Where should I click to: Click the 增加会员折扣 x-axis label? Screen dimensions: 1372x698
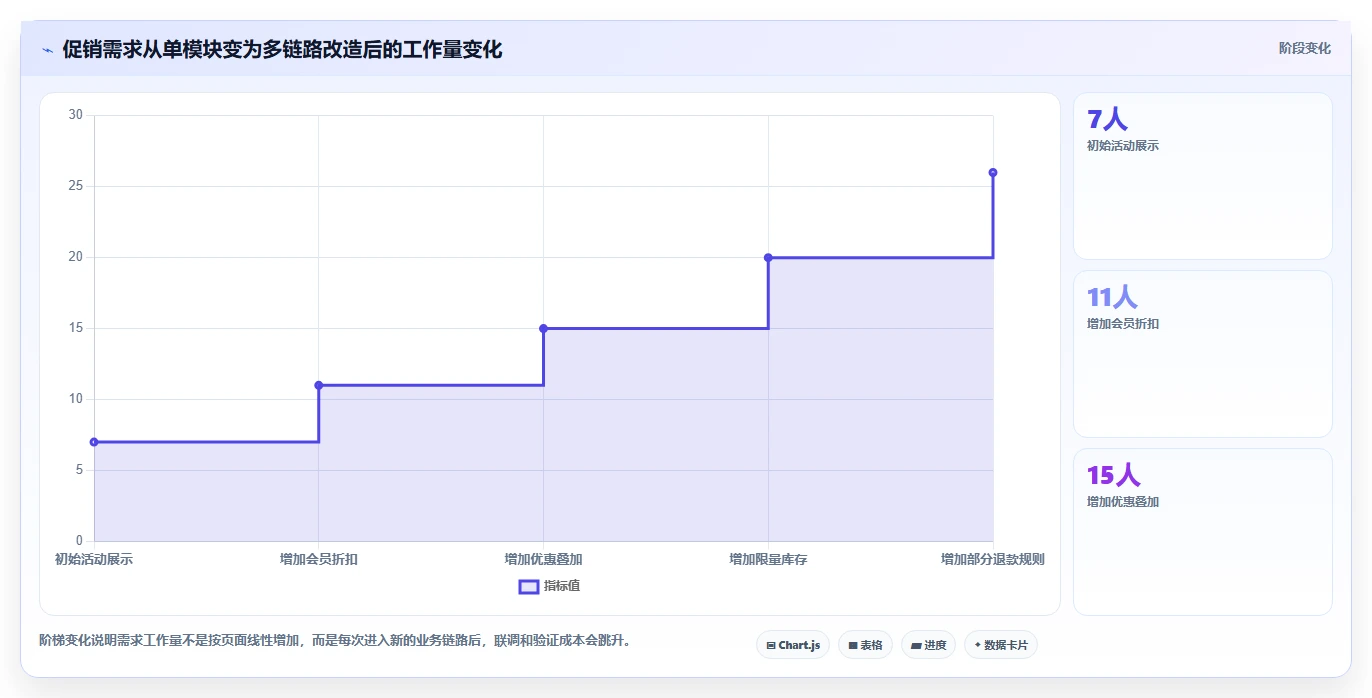point(319,559)
